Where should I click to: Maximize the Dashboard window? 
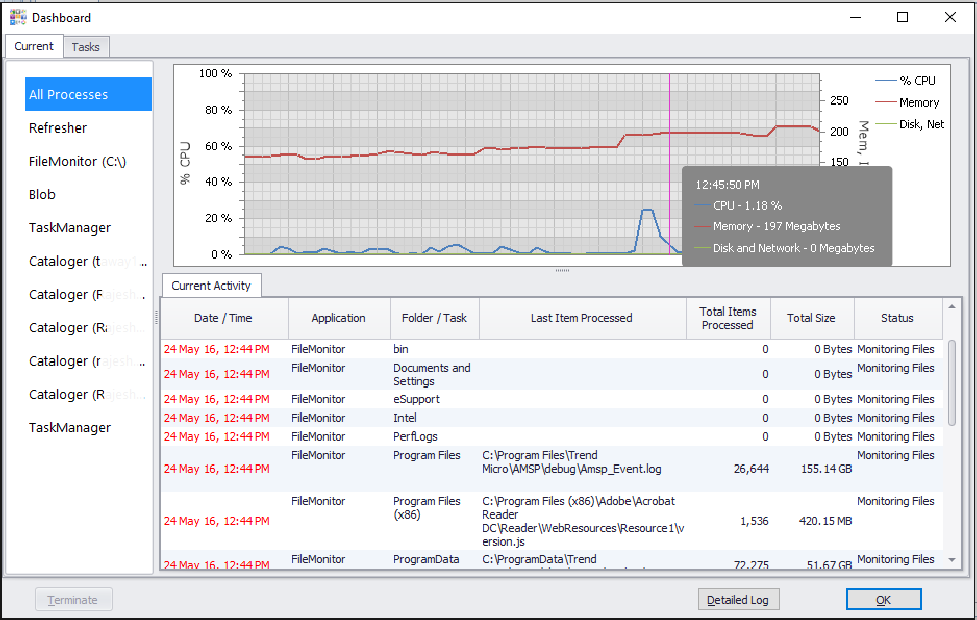(902, 17)
